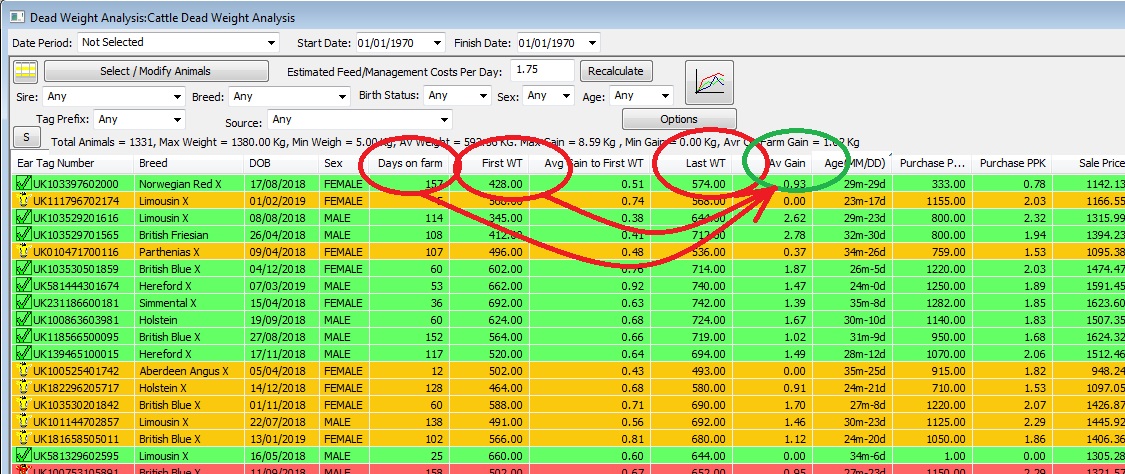Click cow icon for UK100525401742
This screenshot has height=474, width=1125.
click(x=23, y=371)
